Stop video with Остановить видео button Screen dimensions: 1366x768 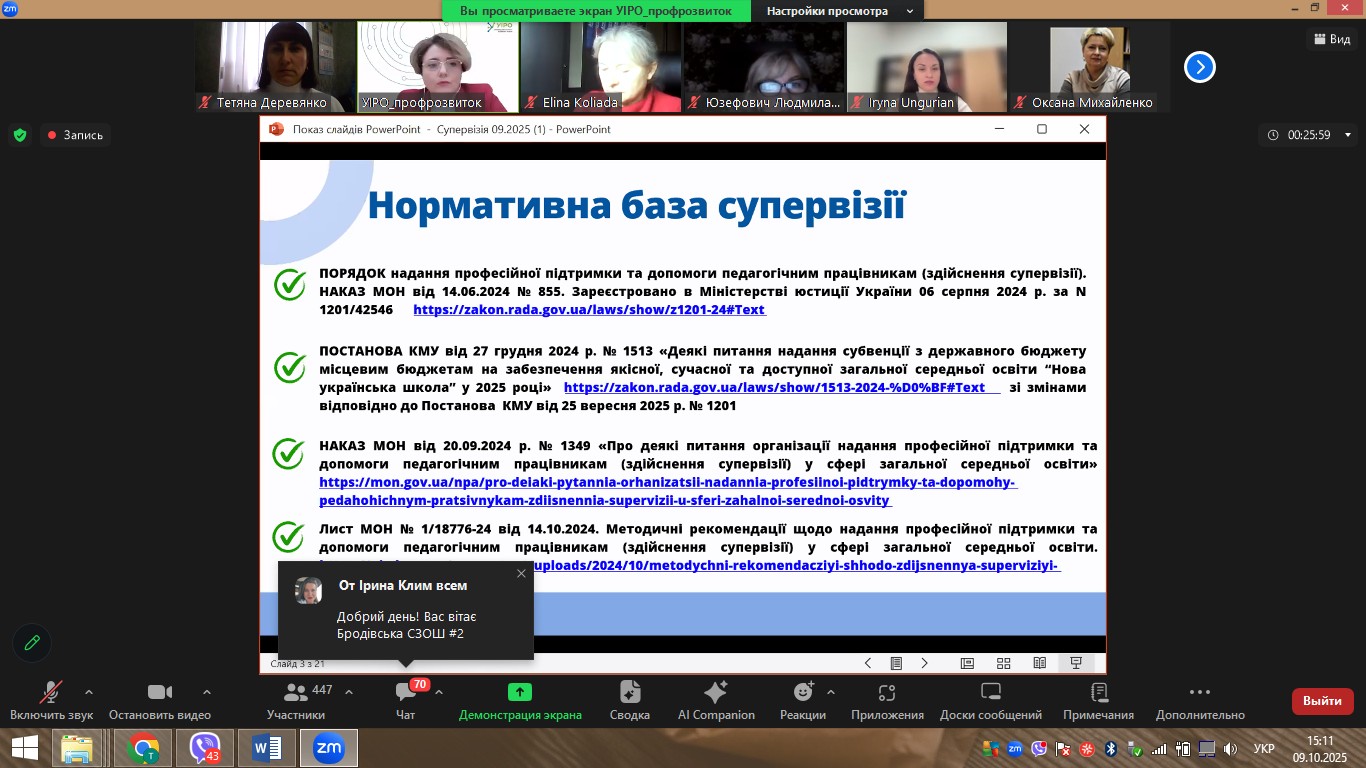pyautogui.click(x=160, y=700)
